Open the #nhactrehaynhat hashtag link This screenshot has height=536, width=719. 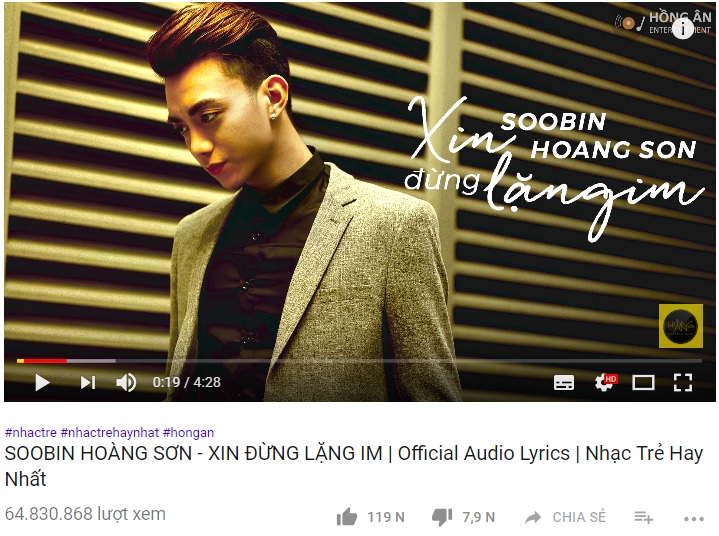110,432
